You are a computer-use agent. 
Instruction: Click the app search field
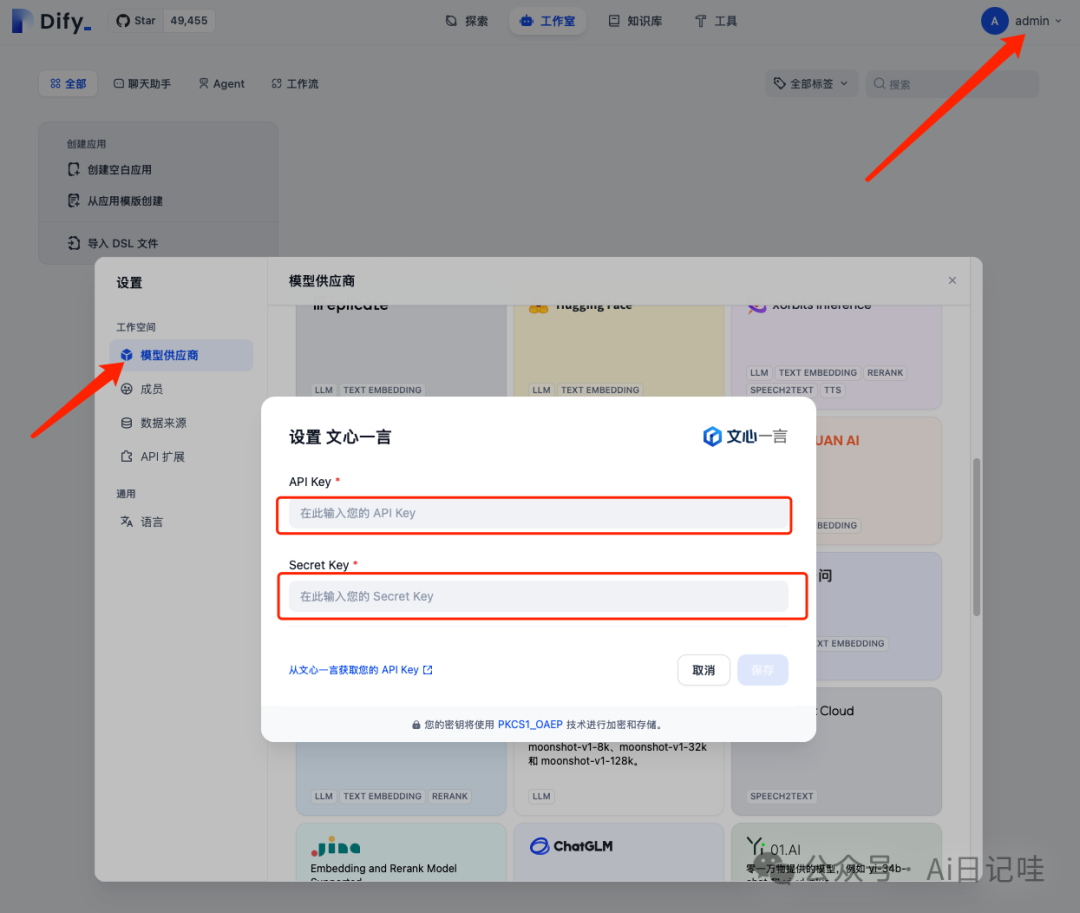pos(952,83)
